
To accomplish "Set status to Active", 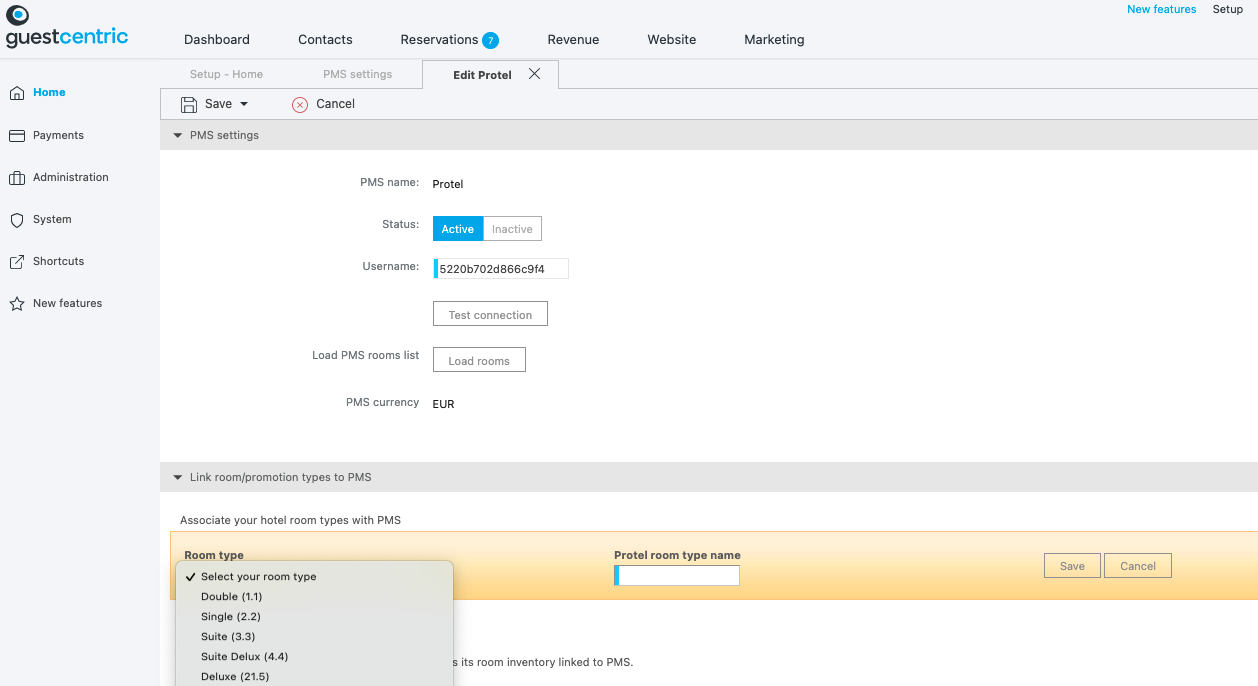I will pyautogui.click(x=458, y=229).
